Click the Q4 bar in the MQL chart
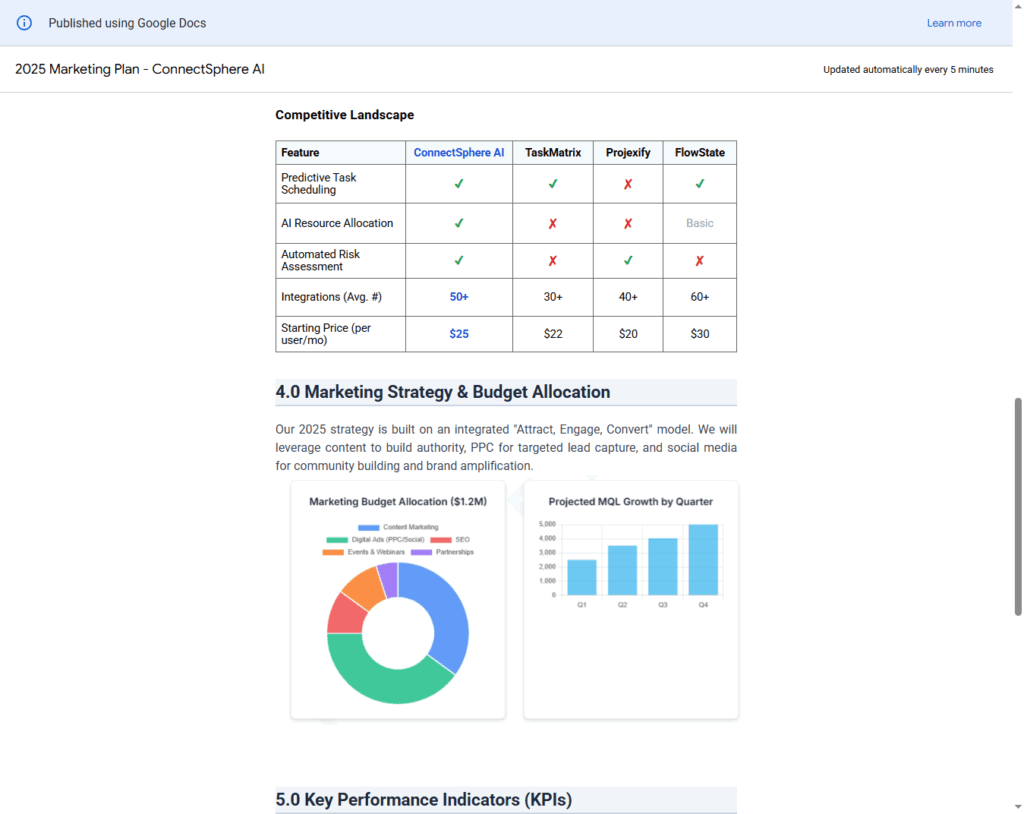This screenshot has width=1024, height=814. click(x=703, y=559)
